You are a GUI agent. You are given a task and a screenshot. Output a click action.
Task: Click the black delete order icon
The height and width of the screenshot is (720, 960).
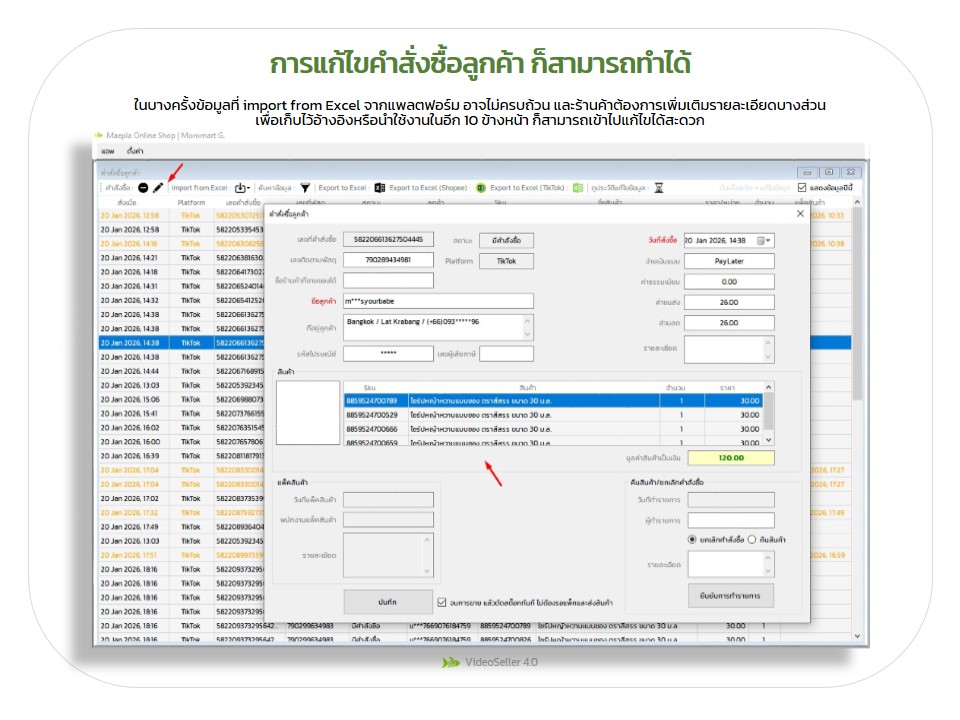pos(144,187)
